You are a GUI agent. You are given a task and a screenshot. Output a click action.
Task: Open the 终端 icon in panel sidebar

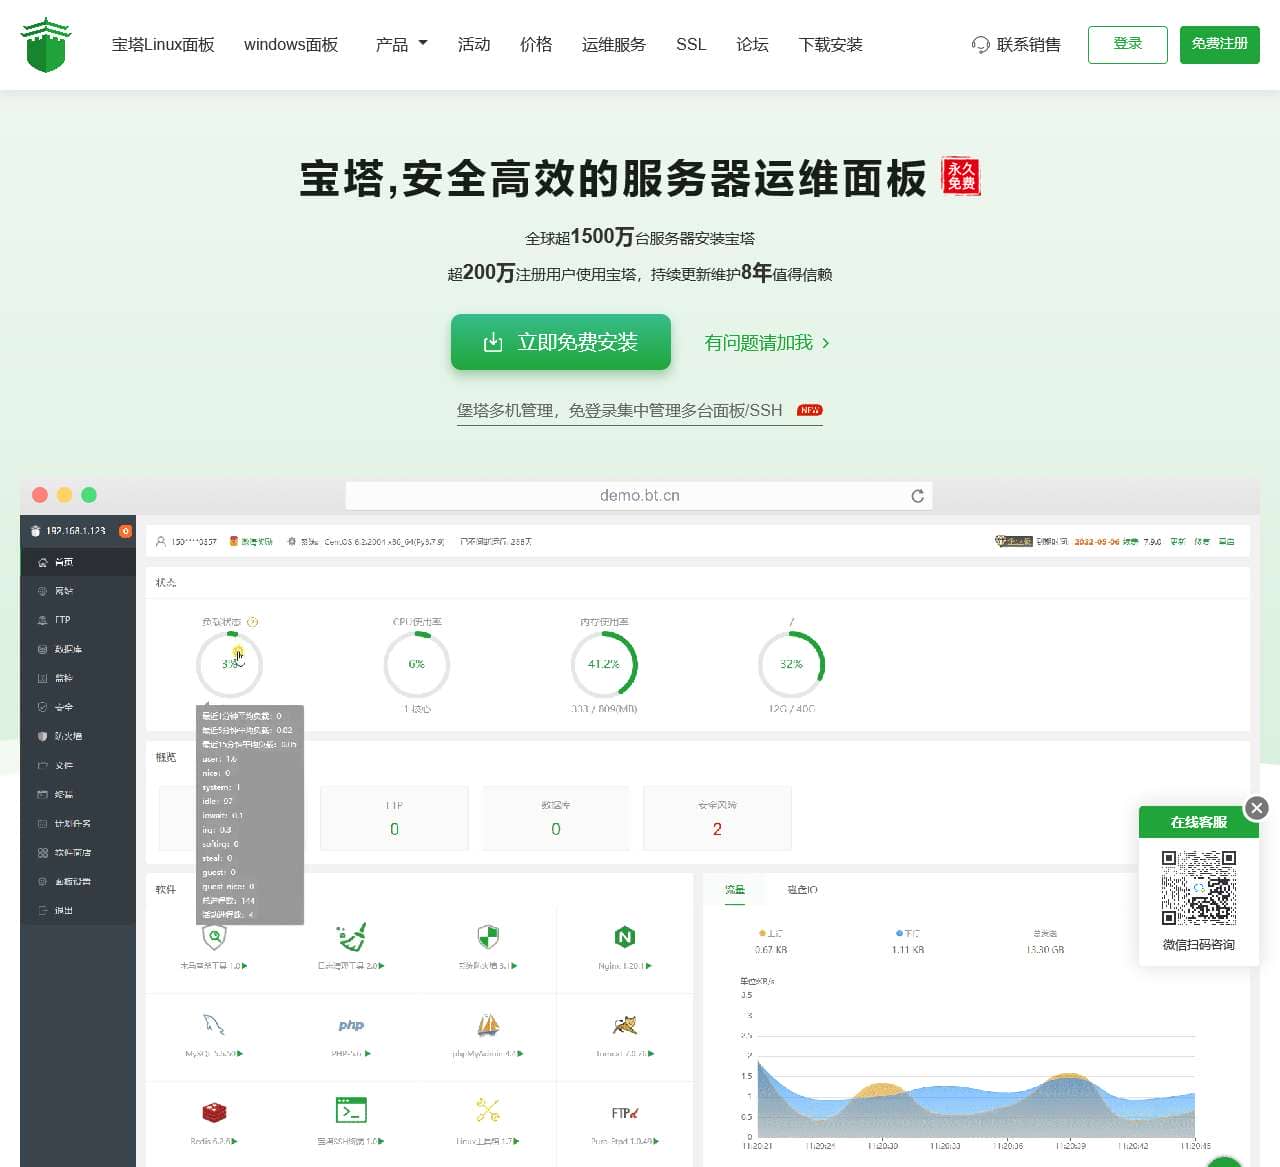[42, 794]
